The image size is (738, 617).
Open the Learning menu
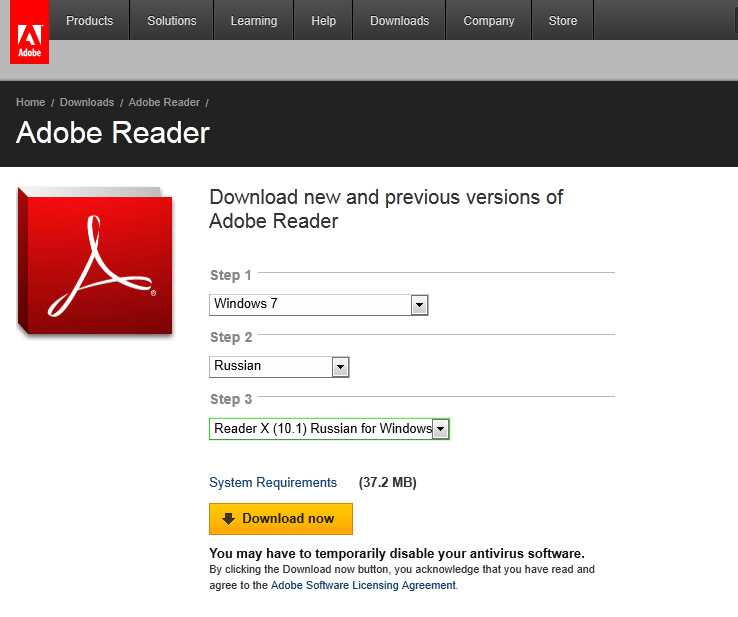253,21
